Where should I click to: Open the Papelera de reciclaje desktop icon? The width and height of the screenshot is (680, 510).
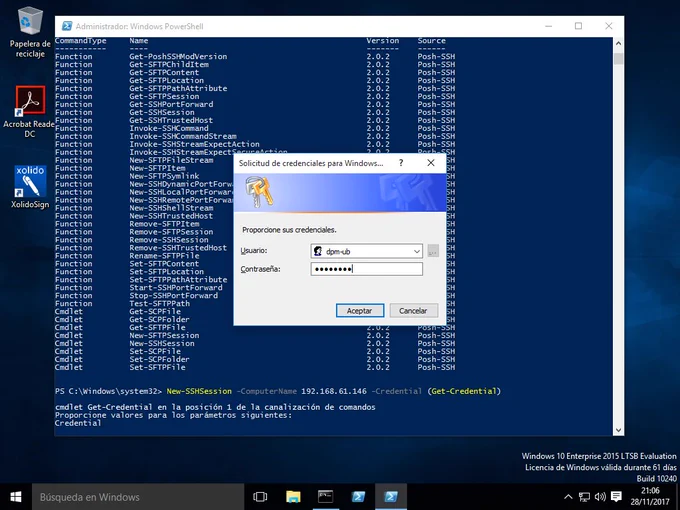(30, 33)
